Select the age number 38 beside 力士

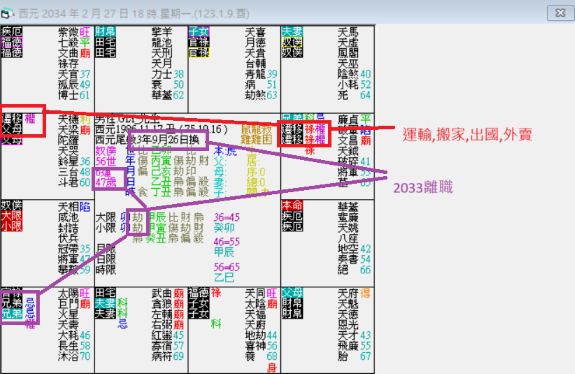pyautogui.click(x=179, y=74)
